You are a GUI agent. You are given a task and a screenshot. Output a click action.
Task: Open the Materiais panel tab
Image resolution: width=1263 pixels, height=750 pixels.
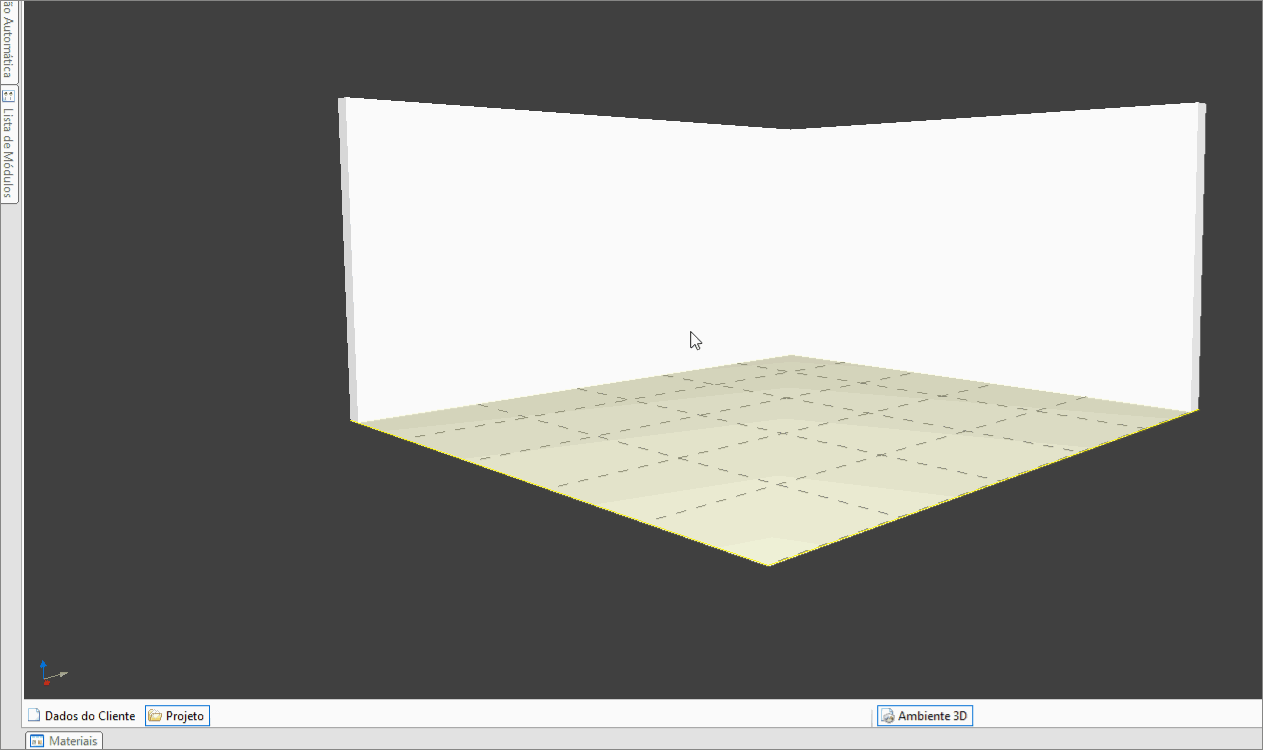tap(64, 741)
